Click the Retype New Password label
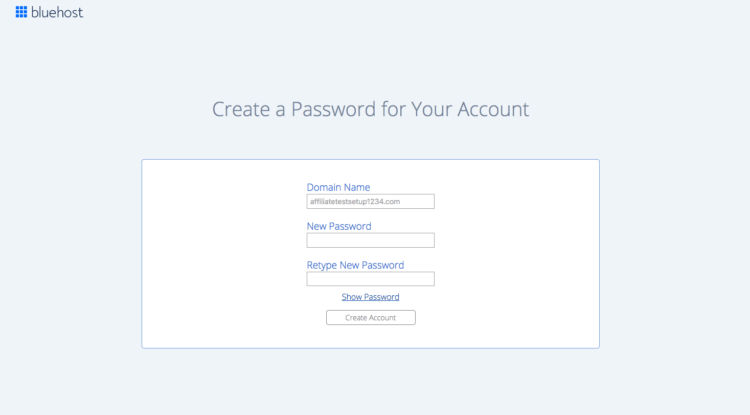 [x=355, y=265]
